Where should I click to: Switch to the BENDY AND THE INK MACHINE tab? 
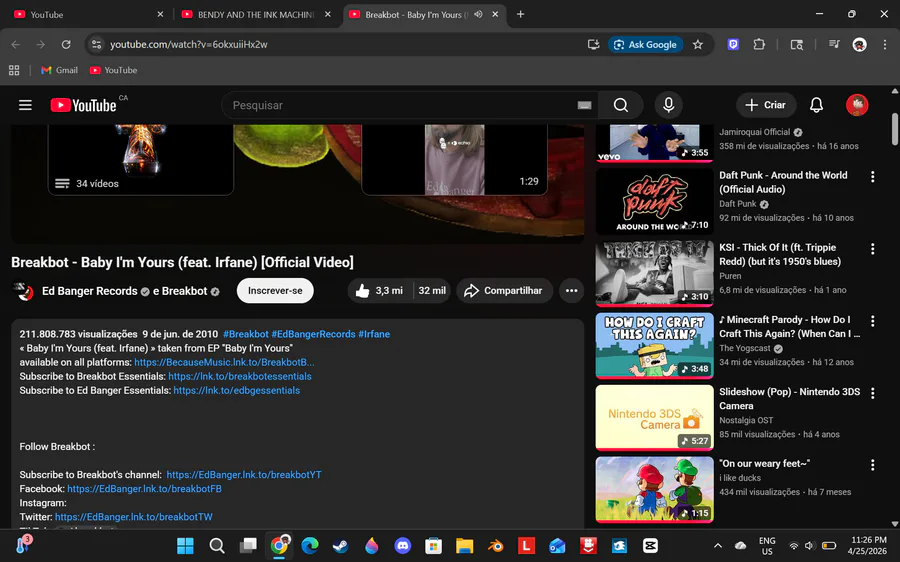pyautogui.click(x=255, y=14)
